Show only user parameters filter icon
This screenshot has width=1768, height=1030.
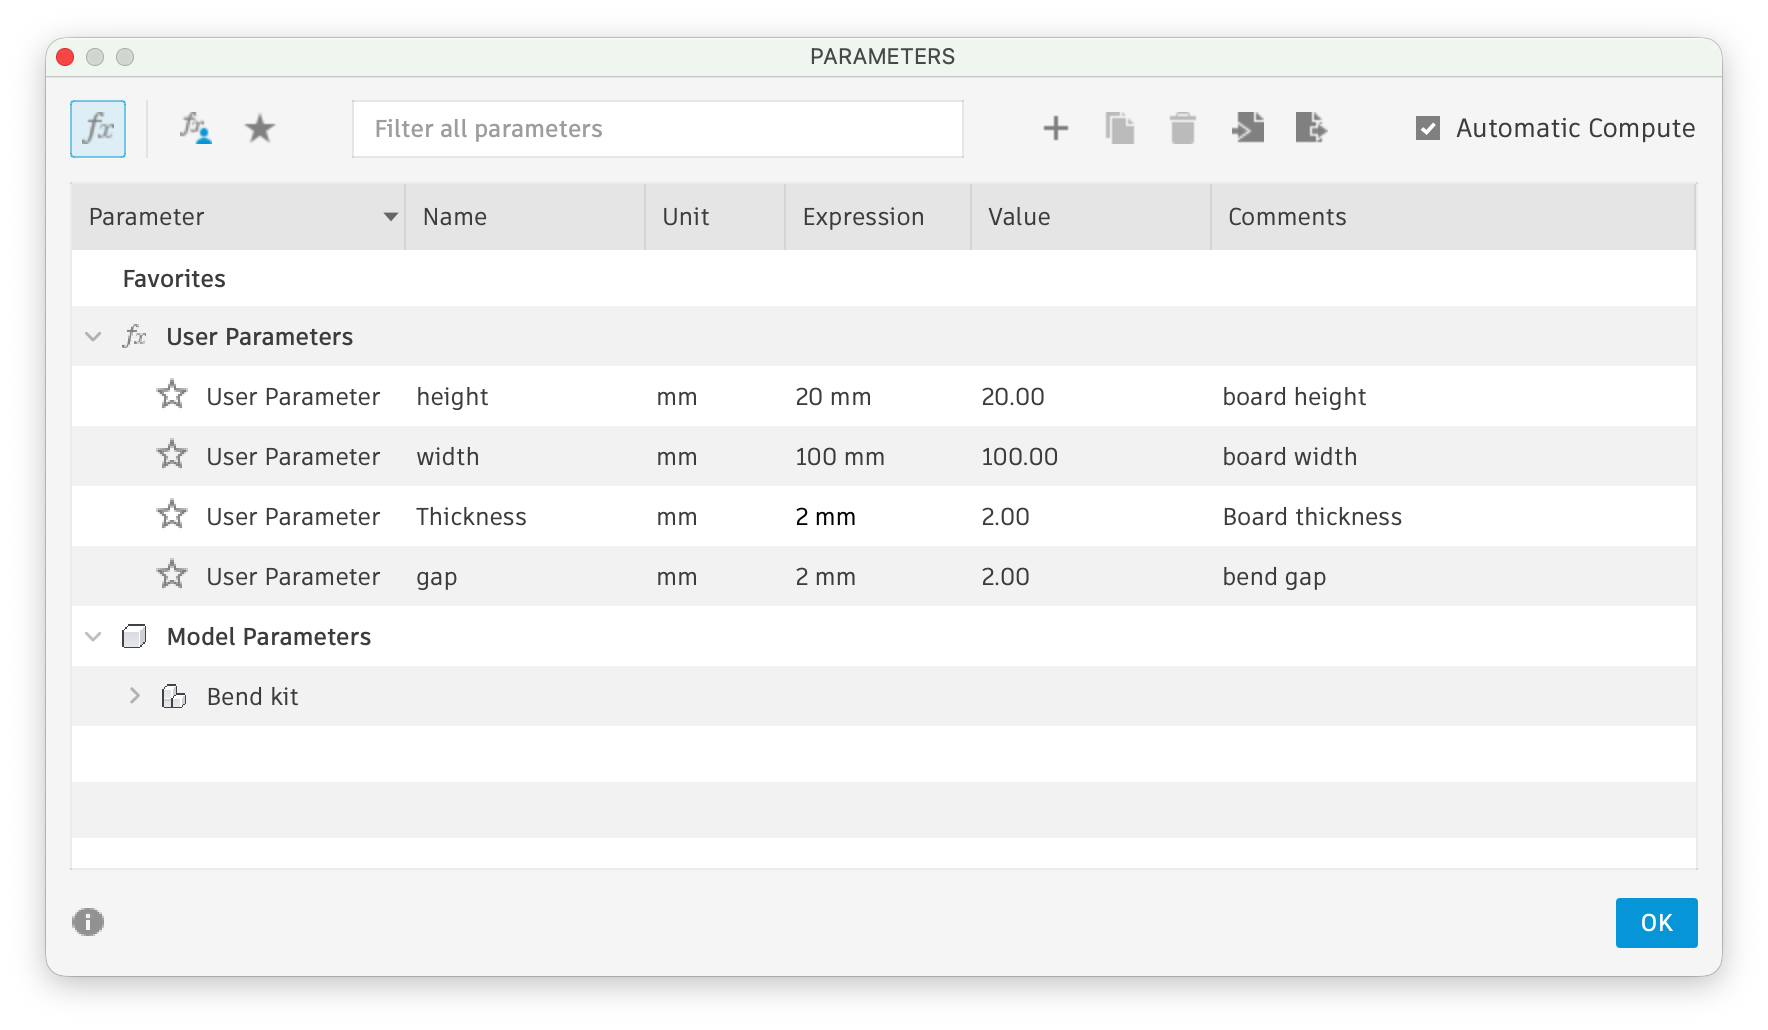tap(195, 129)
